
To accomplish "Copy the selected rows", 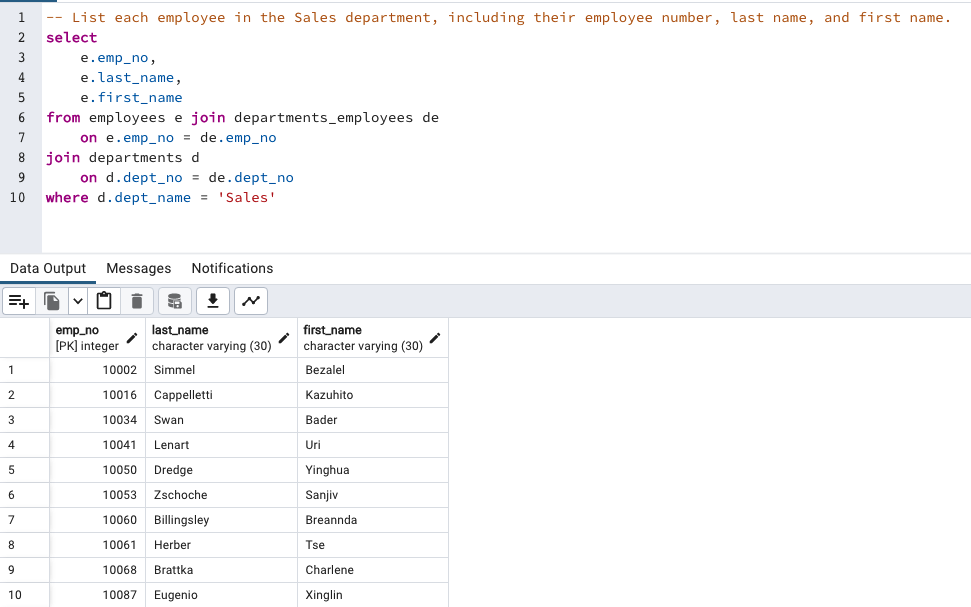I will (x=51, y=300).
